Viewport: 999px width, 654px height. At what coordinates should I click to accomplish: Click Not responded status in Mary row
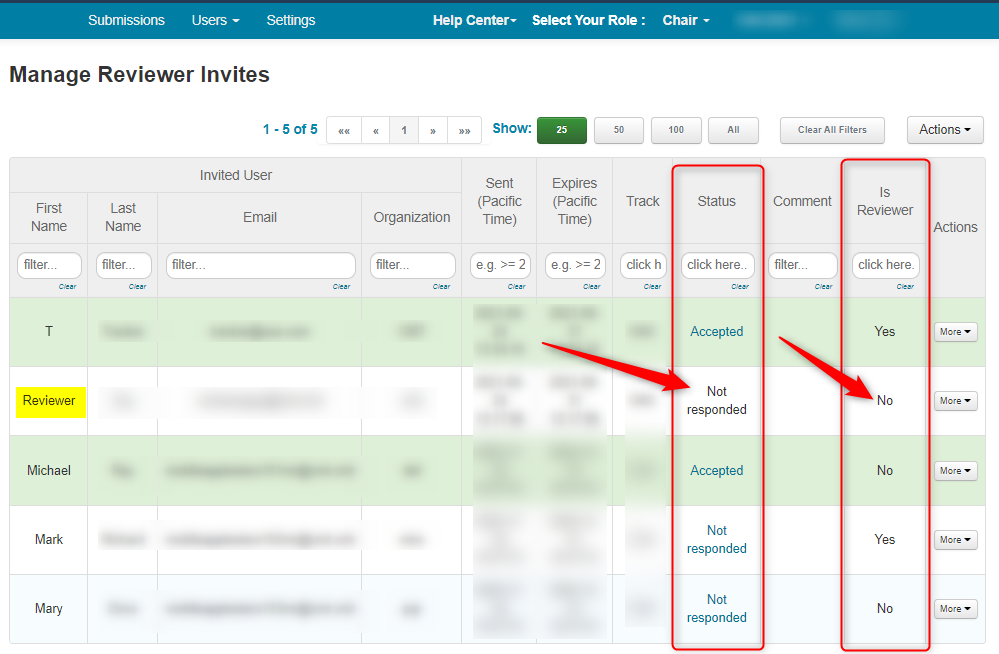pos(717,609)
